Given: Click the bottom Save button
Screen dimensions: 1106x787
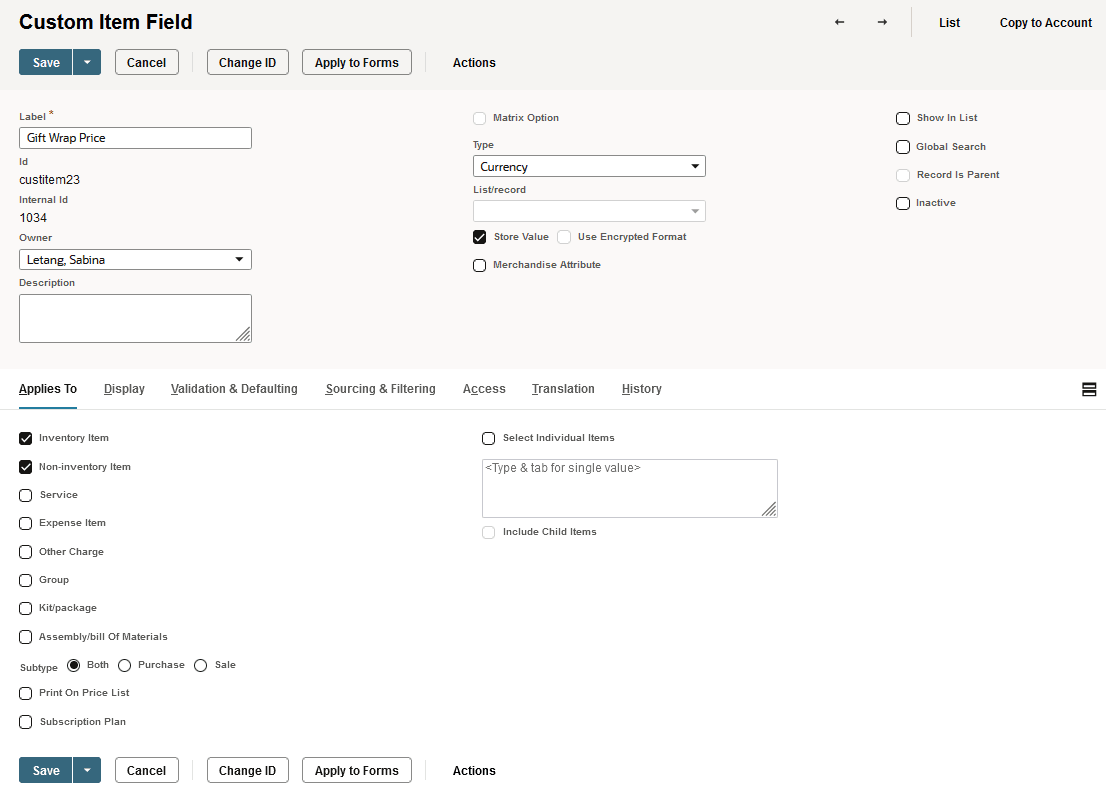Looking at the screenshot, I should click(46, 770).
